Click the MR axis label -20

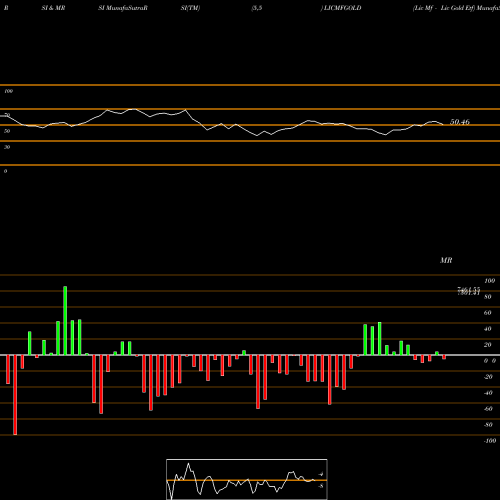click(488, 377)
